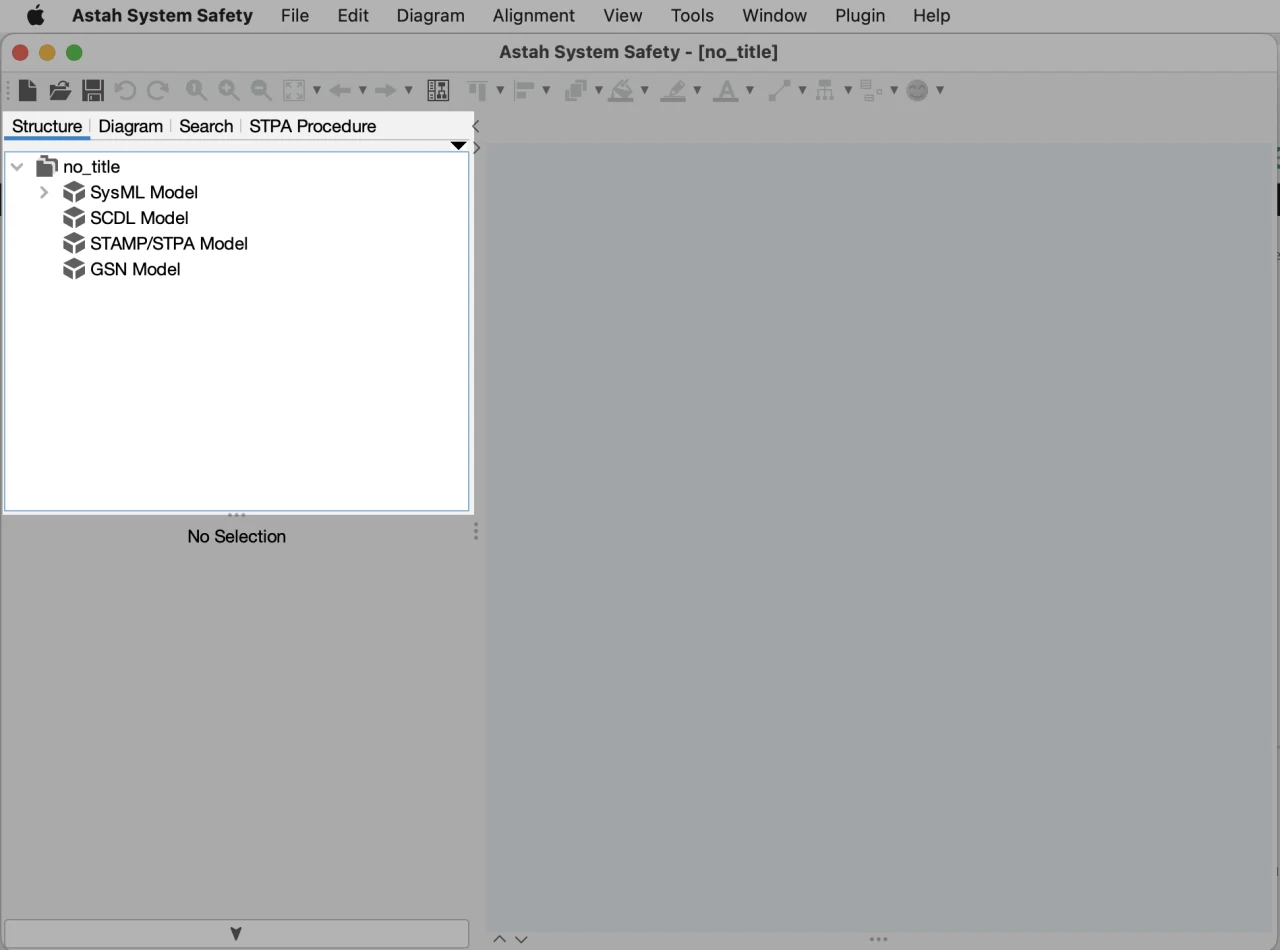
Task: Open the Align Top dropdown arrow
Action: click(x=499, y=91)
